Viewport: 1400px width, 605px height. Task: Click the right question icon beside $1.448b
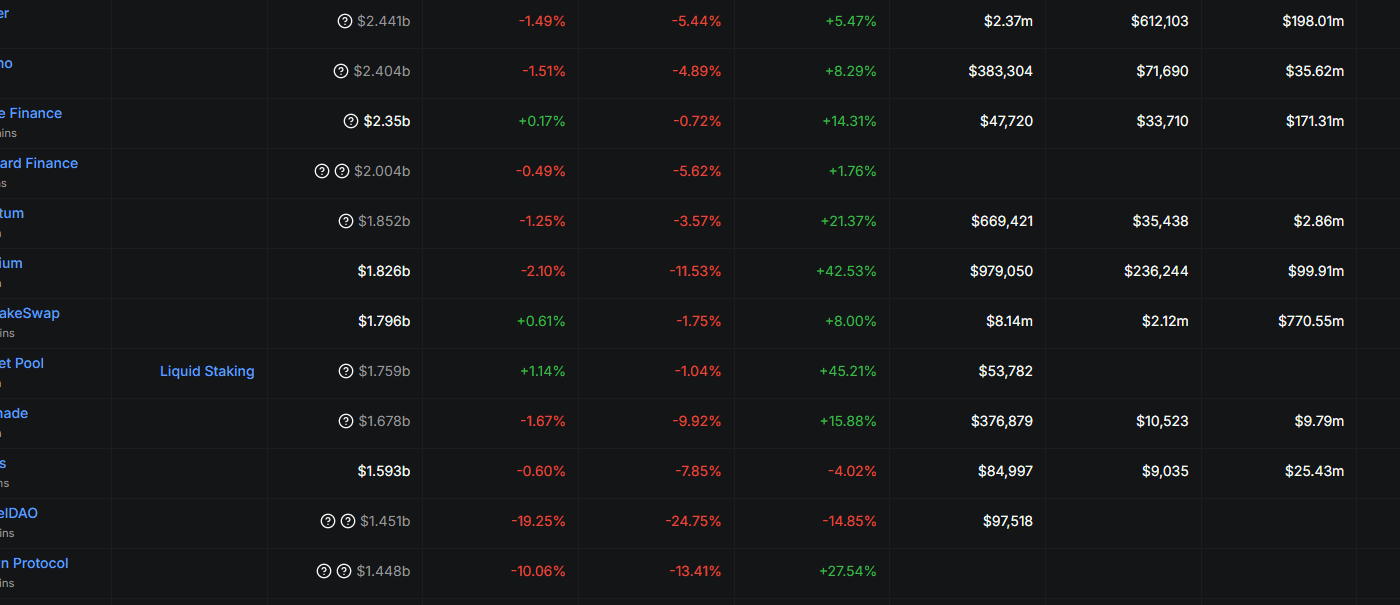344,571
